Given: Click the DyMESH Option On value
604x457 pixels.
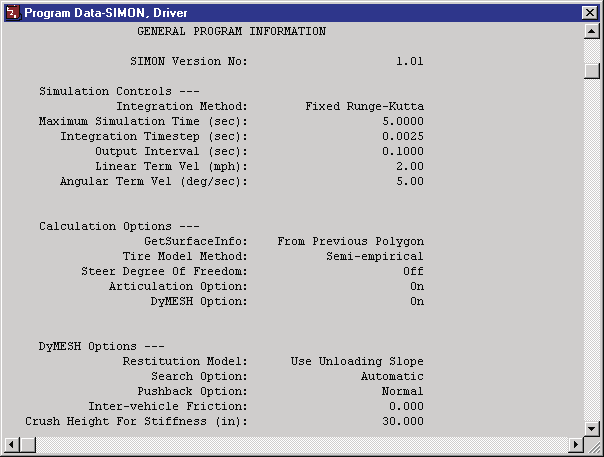Looking at the screenshot, I should click(417, 301).
